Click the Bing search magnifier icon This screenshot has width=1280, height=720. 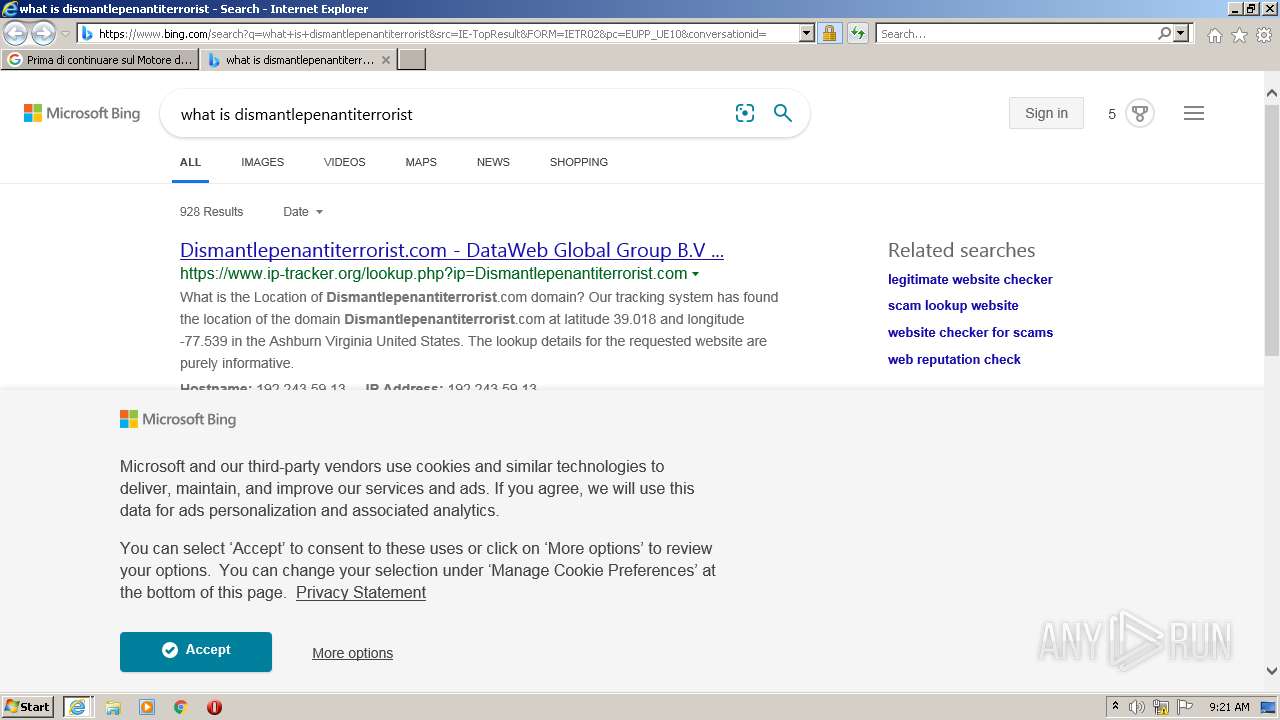783,113
